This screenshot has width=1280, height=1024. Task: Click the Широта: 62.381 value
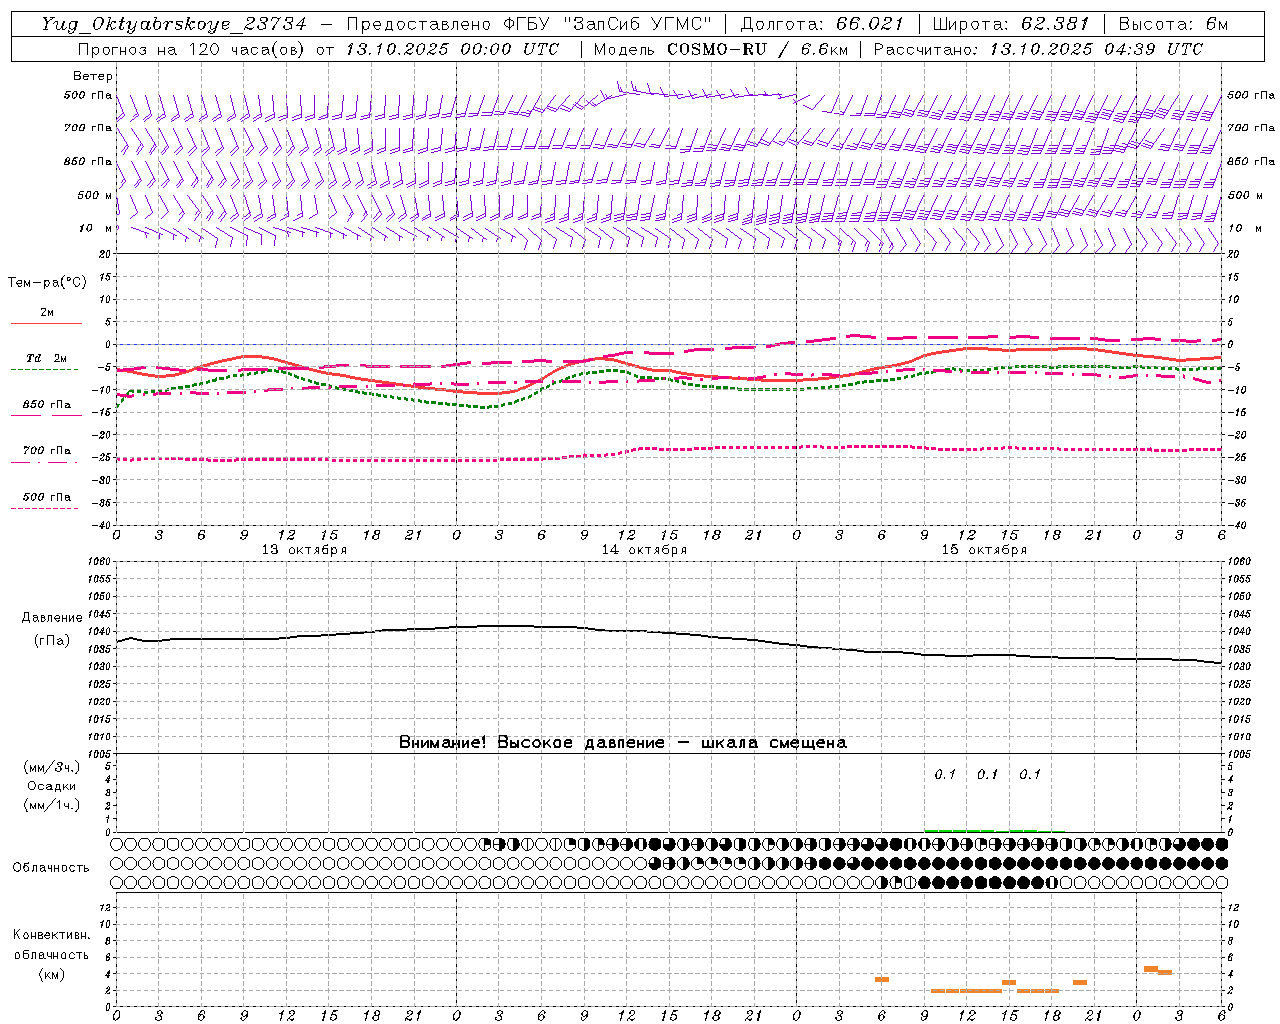[x=1010, y=24]
